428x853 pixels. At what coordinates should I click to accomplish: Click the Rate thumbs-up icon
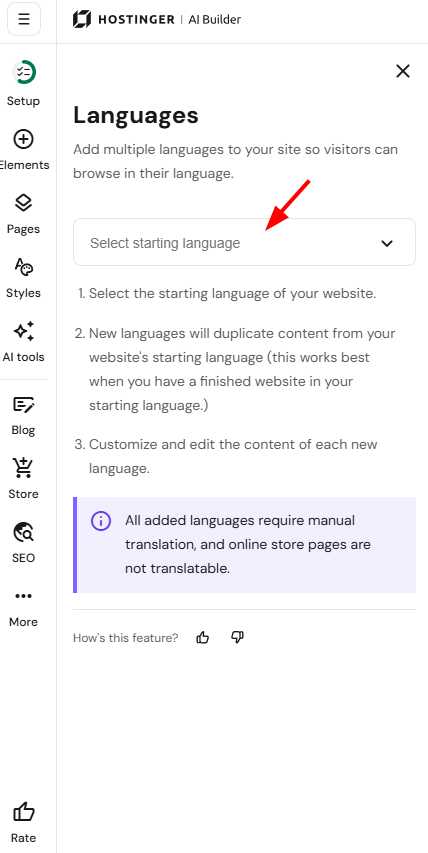pos(23,813)
